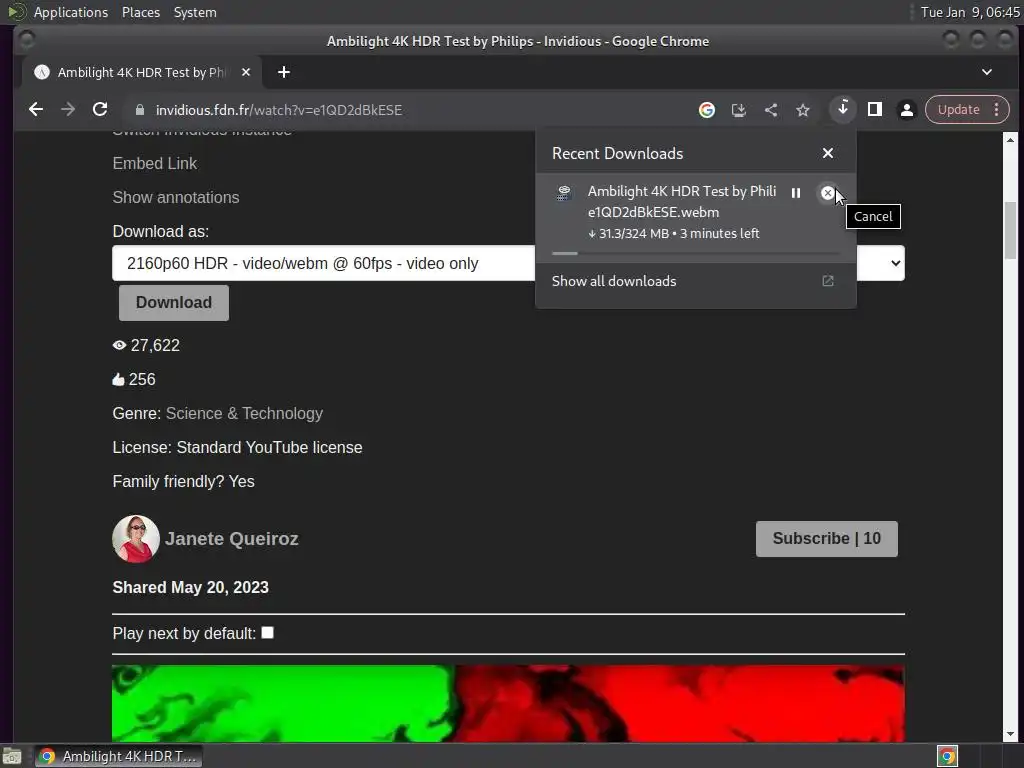Open the window menu button in title bar
Screen dimensions: 1024x768
click(x=27, y=40)
